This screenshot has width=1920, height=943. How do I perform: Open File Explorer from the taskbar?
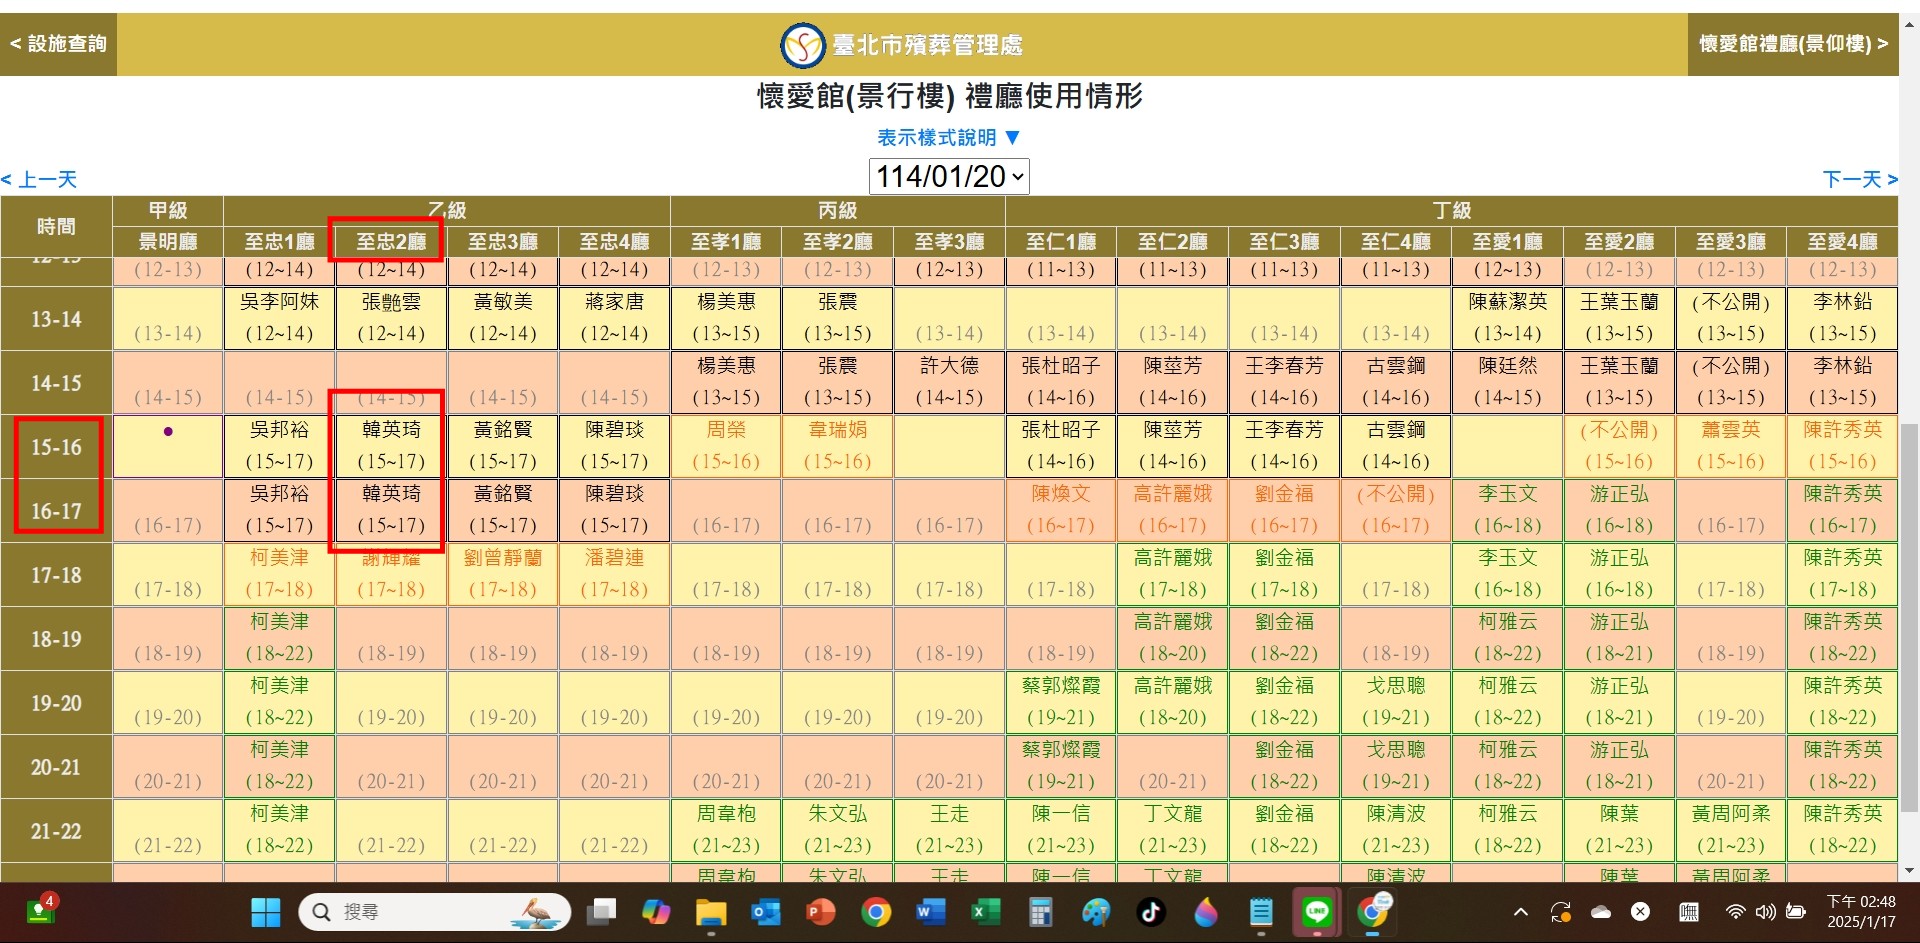coord(711,912)
